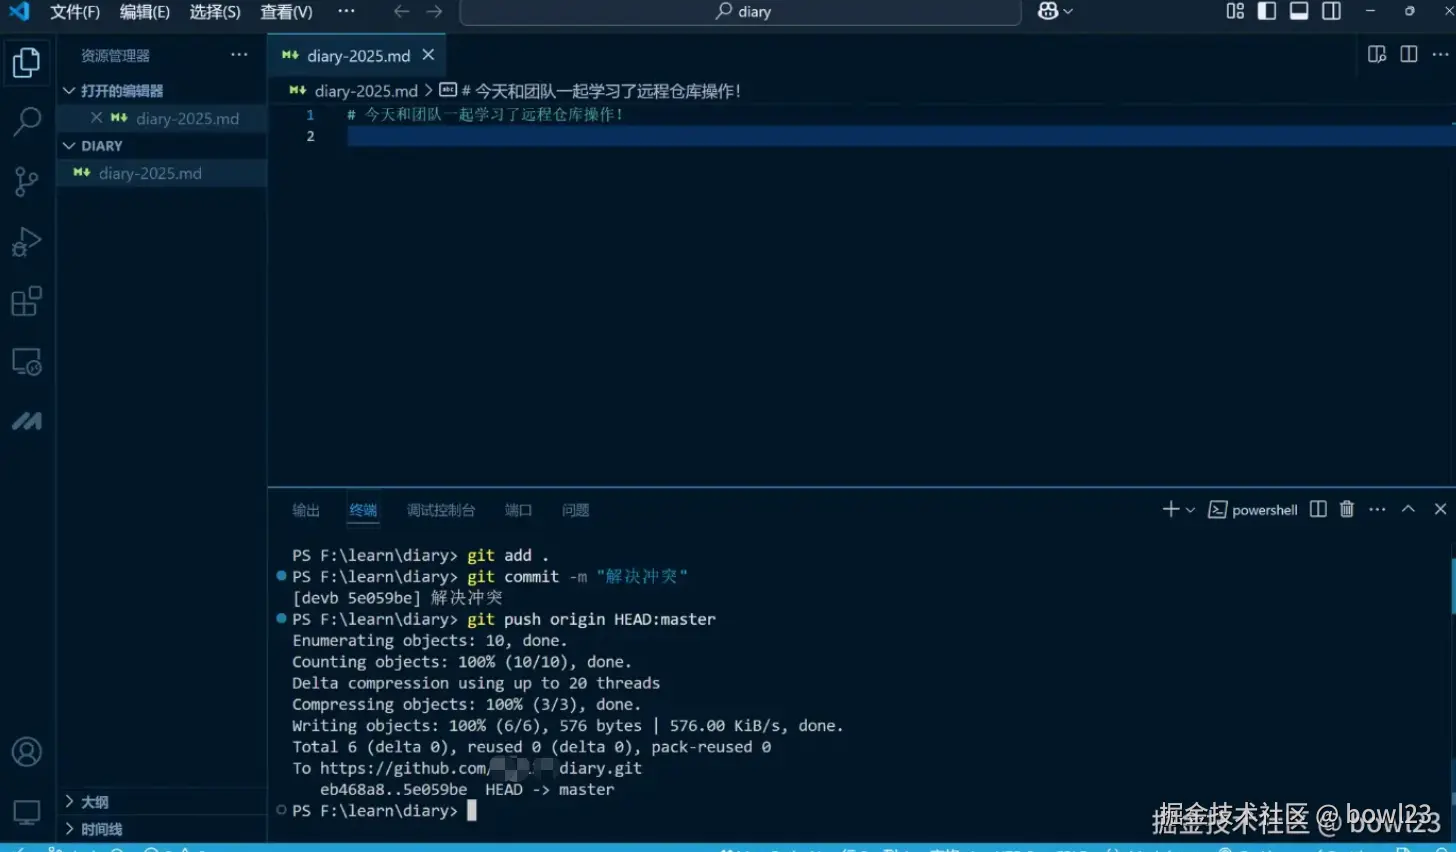Switch to the 端口 panel tab
The image size is (1456, 852).
tap(518, 510)
